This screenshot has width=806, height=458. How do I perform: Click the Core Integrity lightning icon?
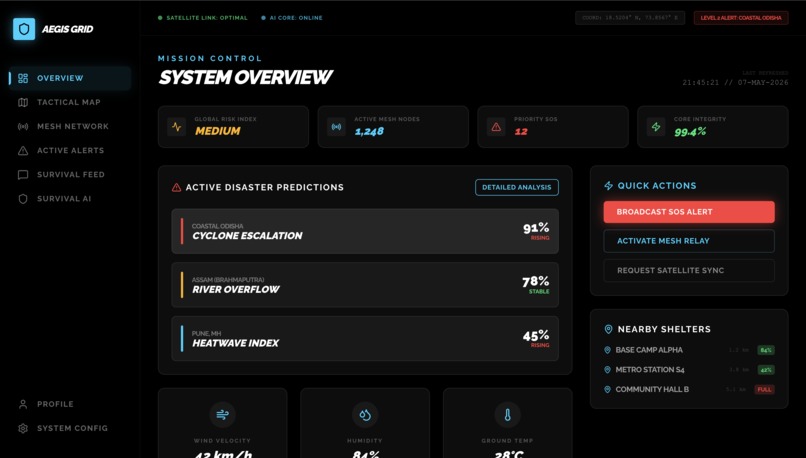656,126
